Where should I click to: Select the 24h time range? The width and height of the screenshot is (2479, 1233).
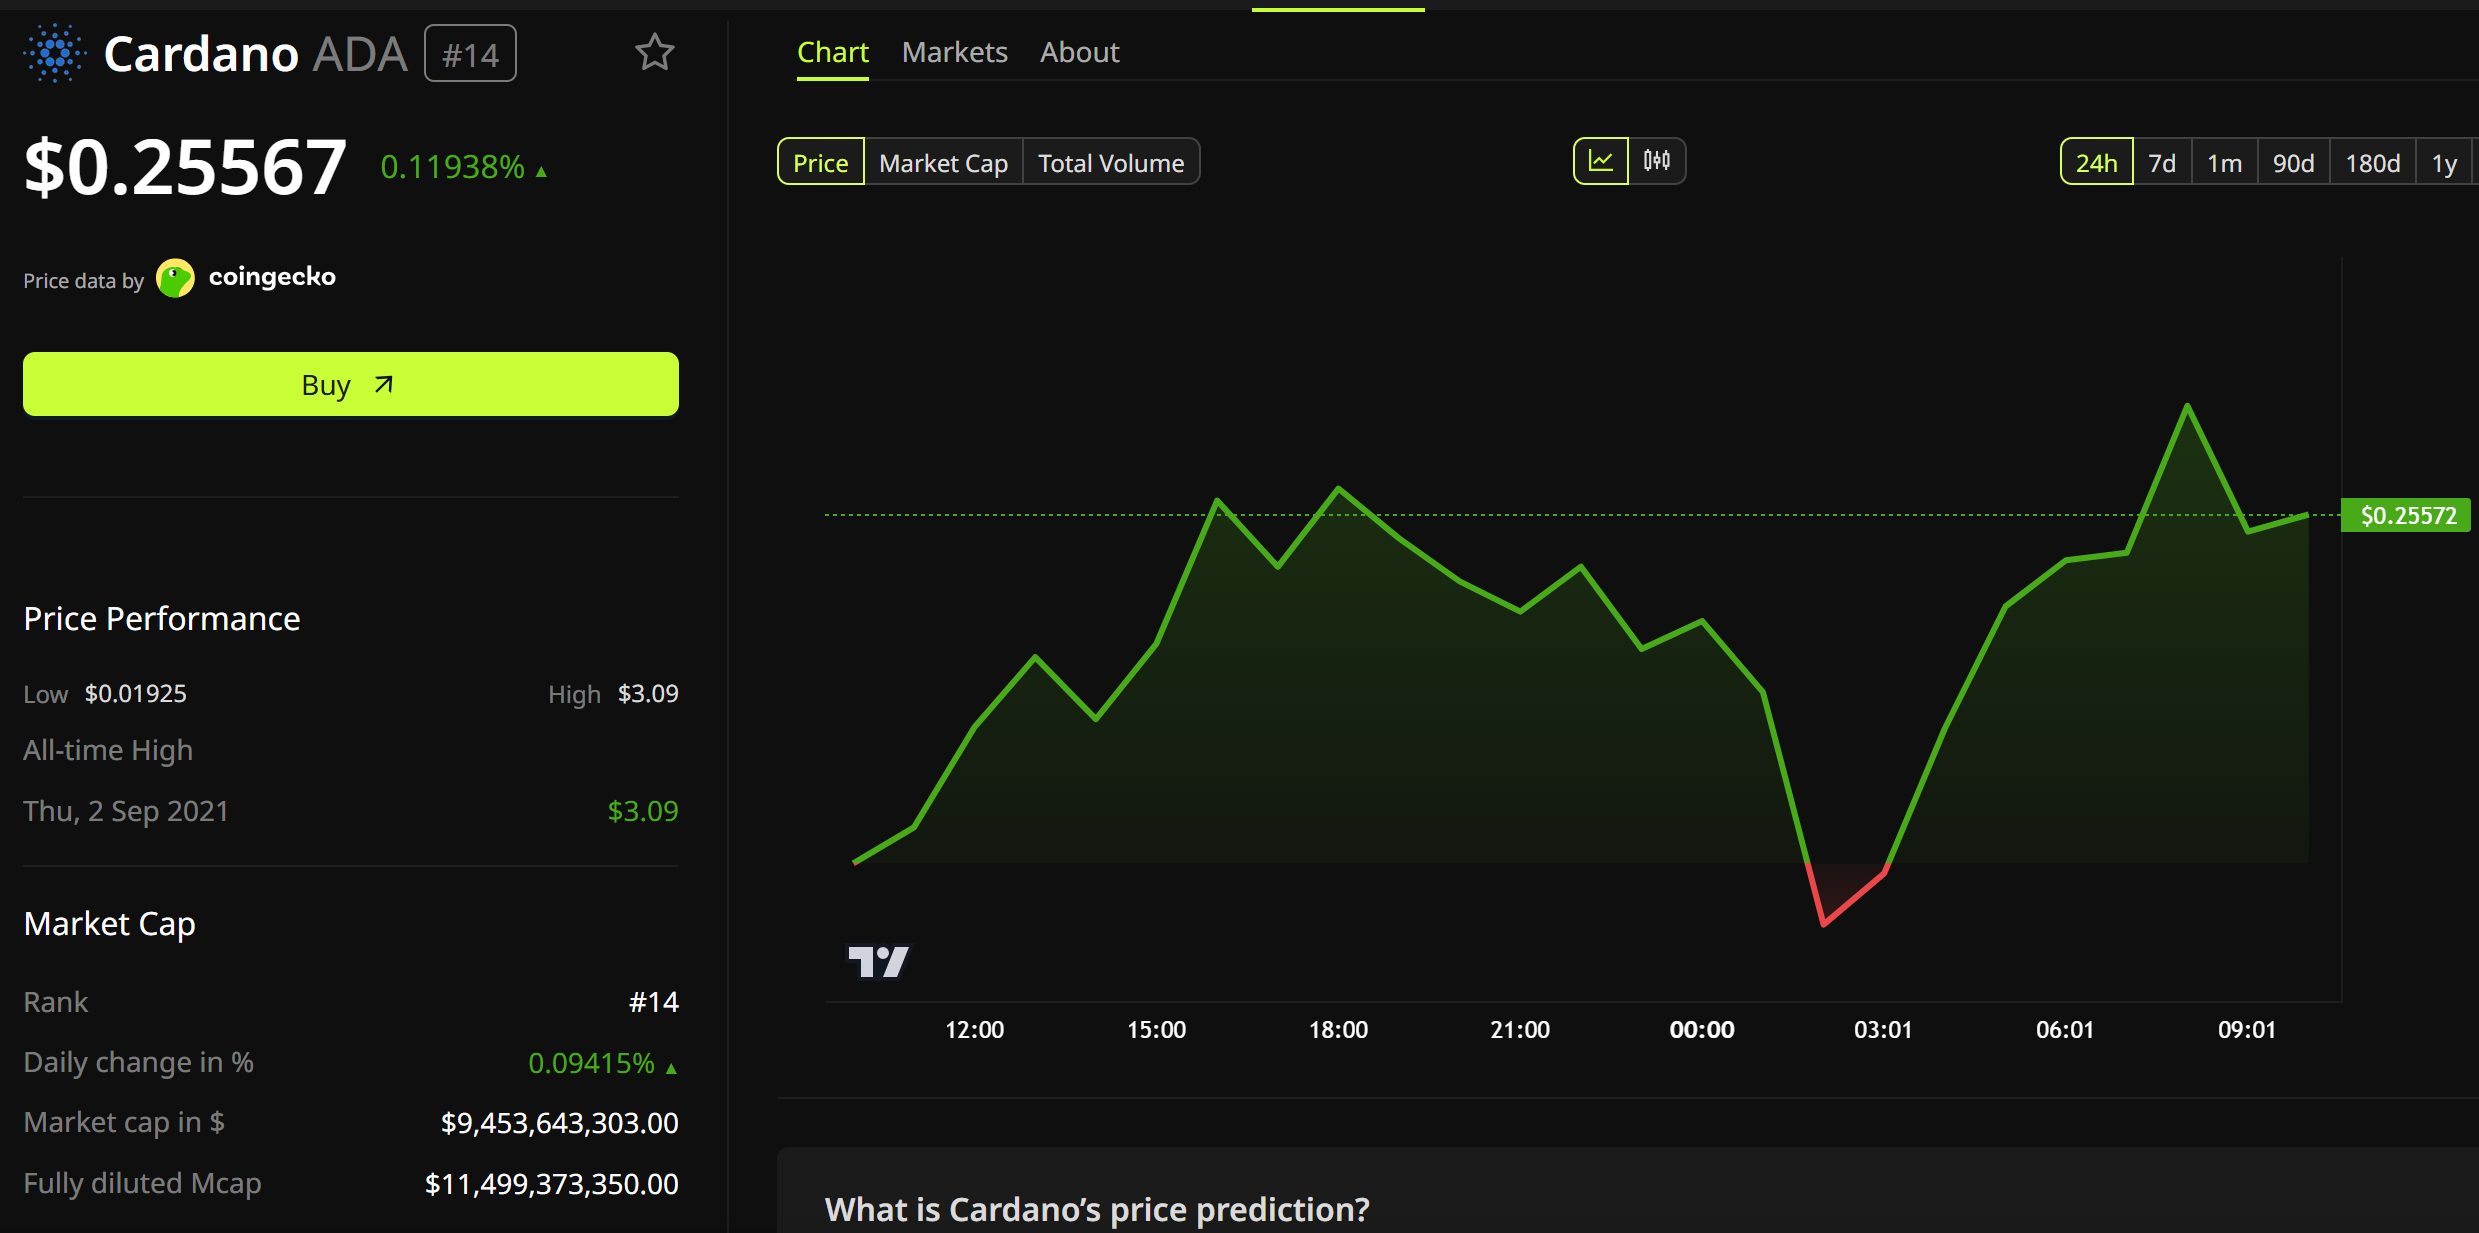(x=2097, y=162)
